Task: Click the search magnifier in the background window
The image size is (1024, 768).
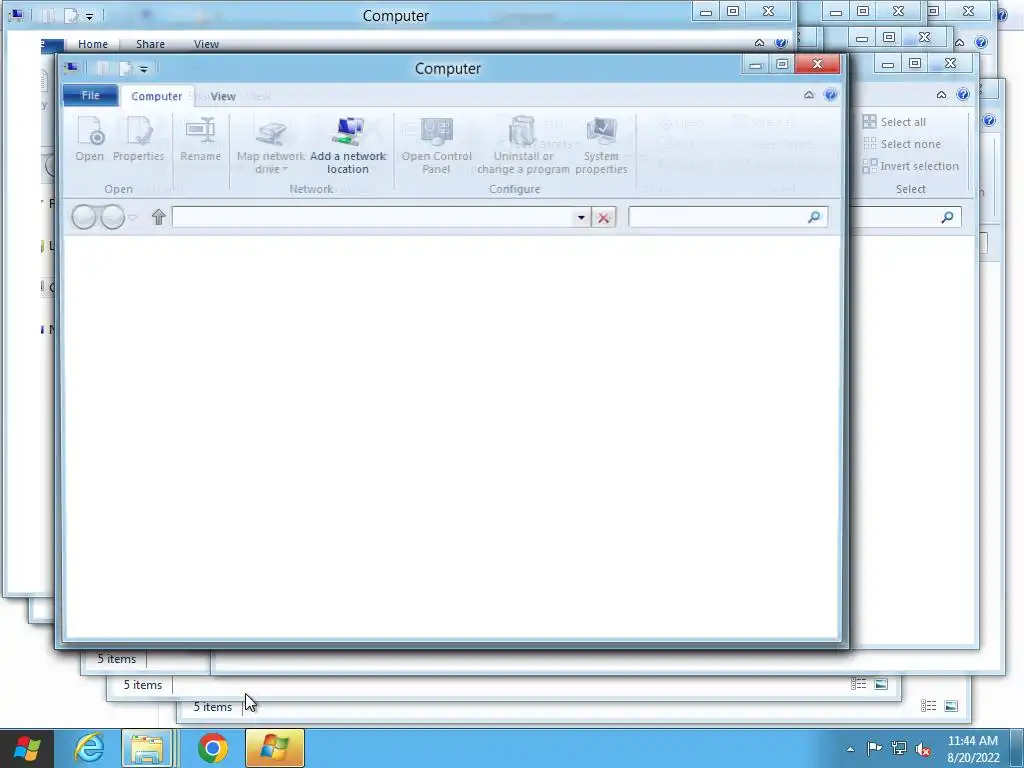Action: [x=947, y=217]
